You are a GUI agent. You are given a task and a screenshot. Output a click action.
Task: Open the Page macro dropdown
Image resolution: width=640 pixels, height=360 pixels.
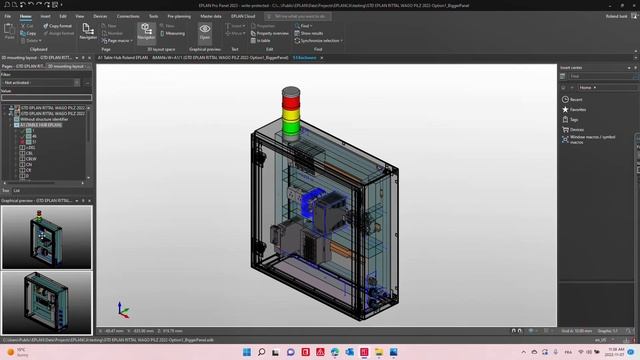117,41
